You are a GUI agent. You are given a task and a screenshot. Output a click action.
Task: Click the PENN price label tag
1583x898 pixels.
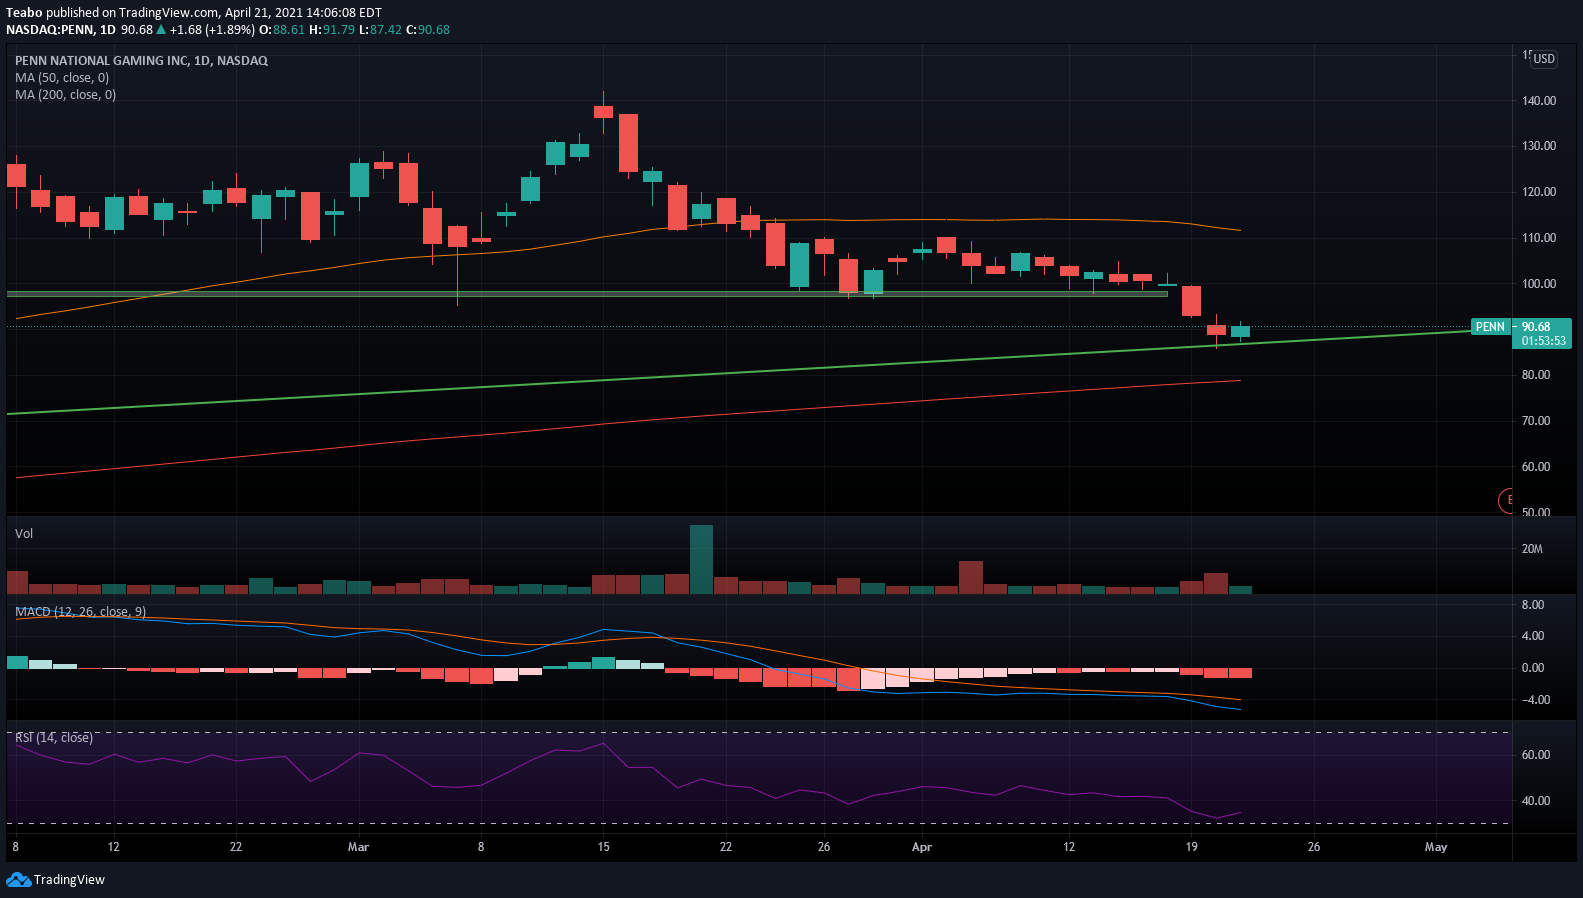[x=1491, y=327]
